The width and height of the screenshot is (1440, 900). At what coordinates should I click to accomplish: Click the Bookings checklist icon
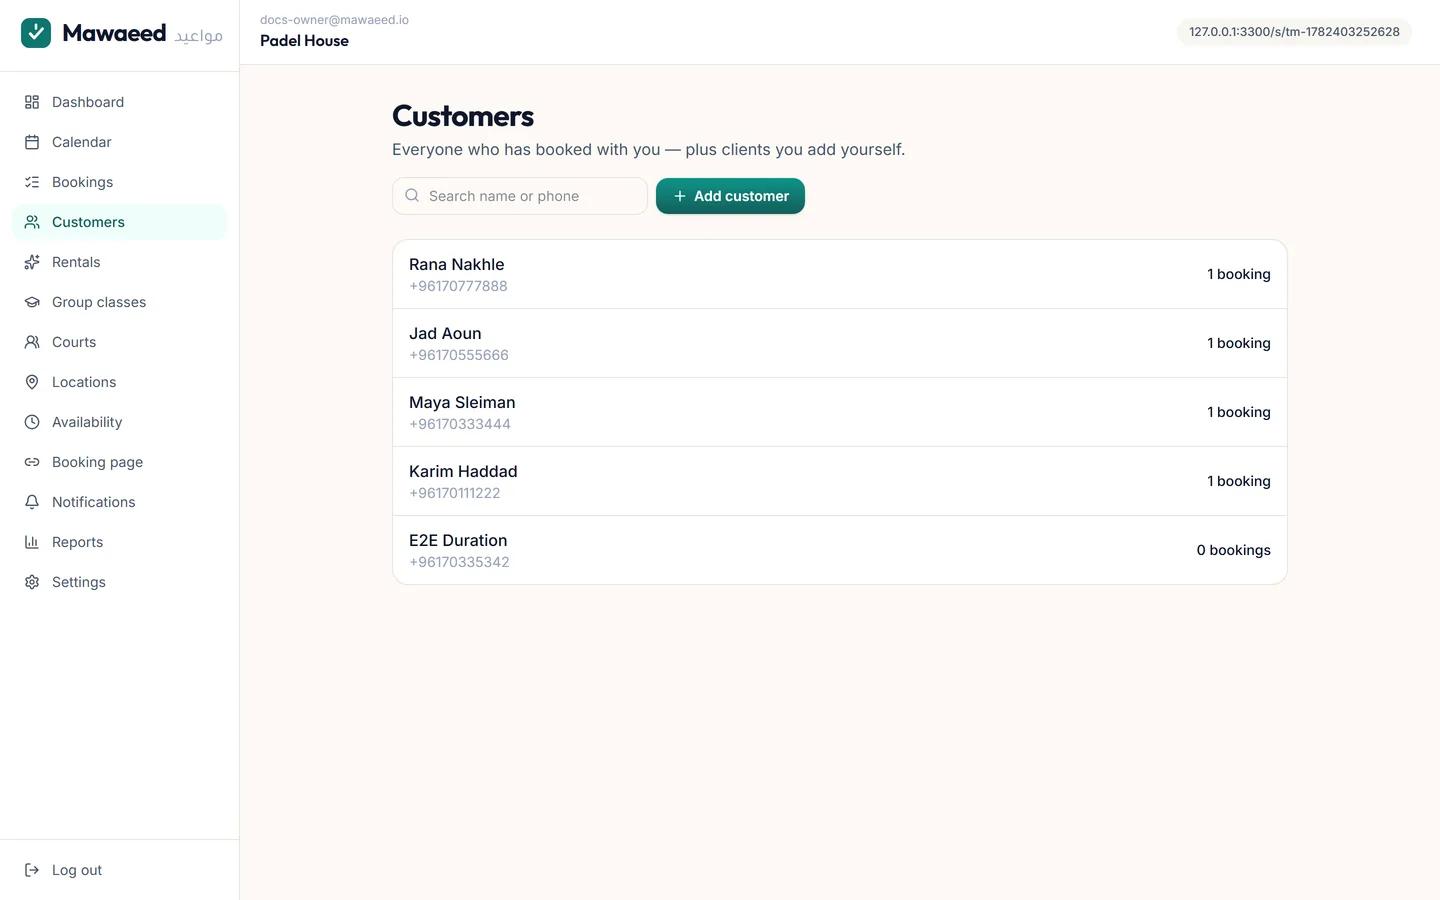click(32, 182)
